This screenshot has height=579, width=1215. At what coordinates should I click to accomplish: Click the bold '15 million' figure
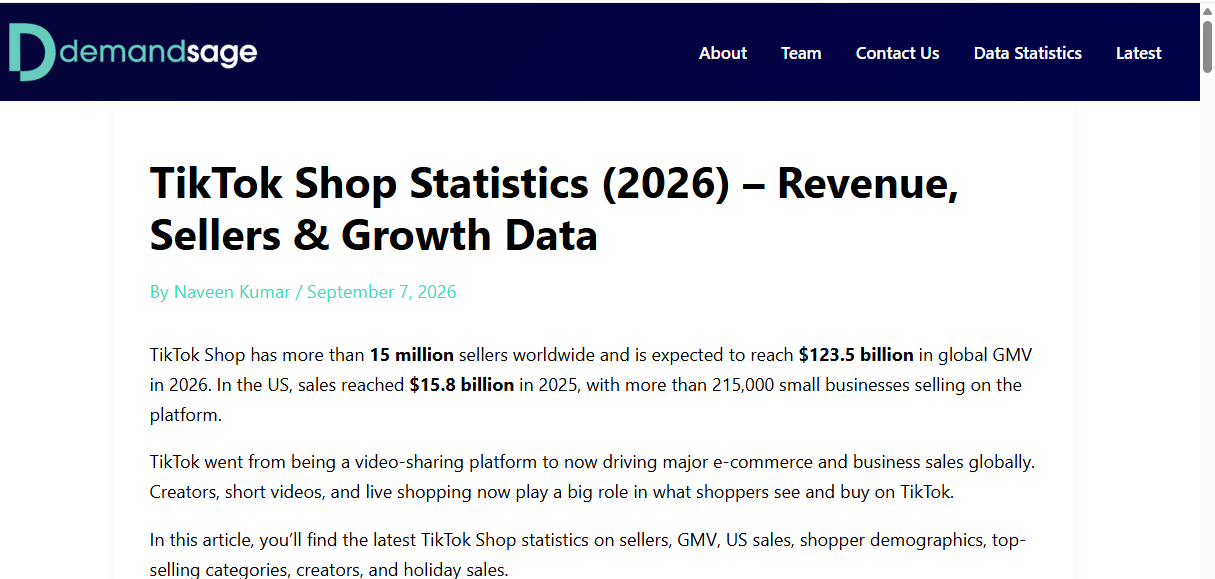(412, 355)
